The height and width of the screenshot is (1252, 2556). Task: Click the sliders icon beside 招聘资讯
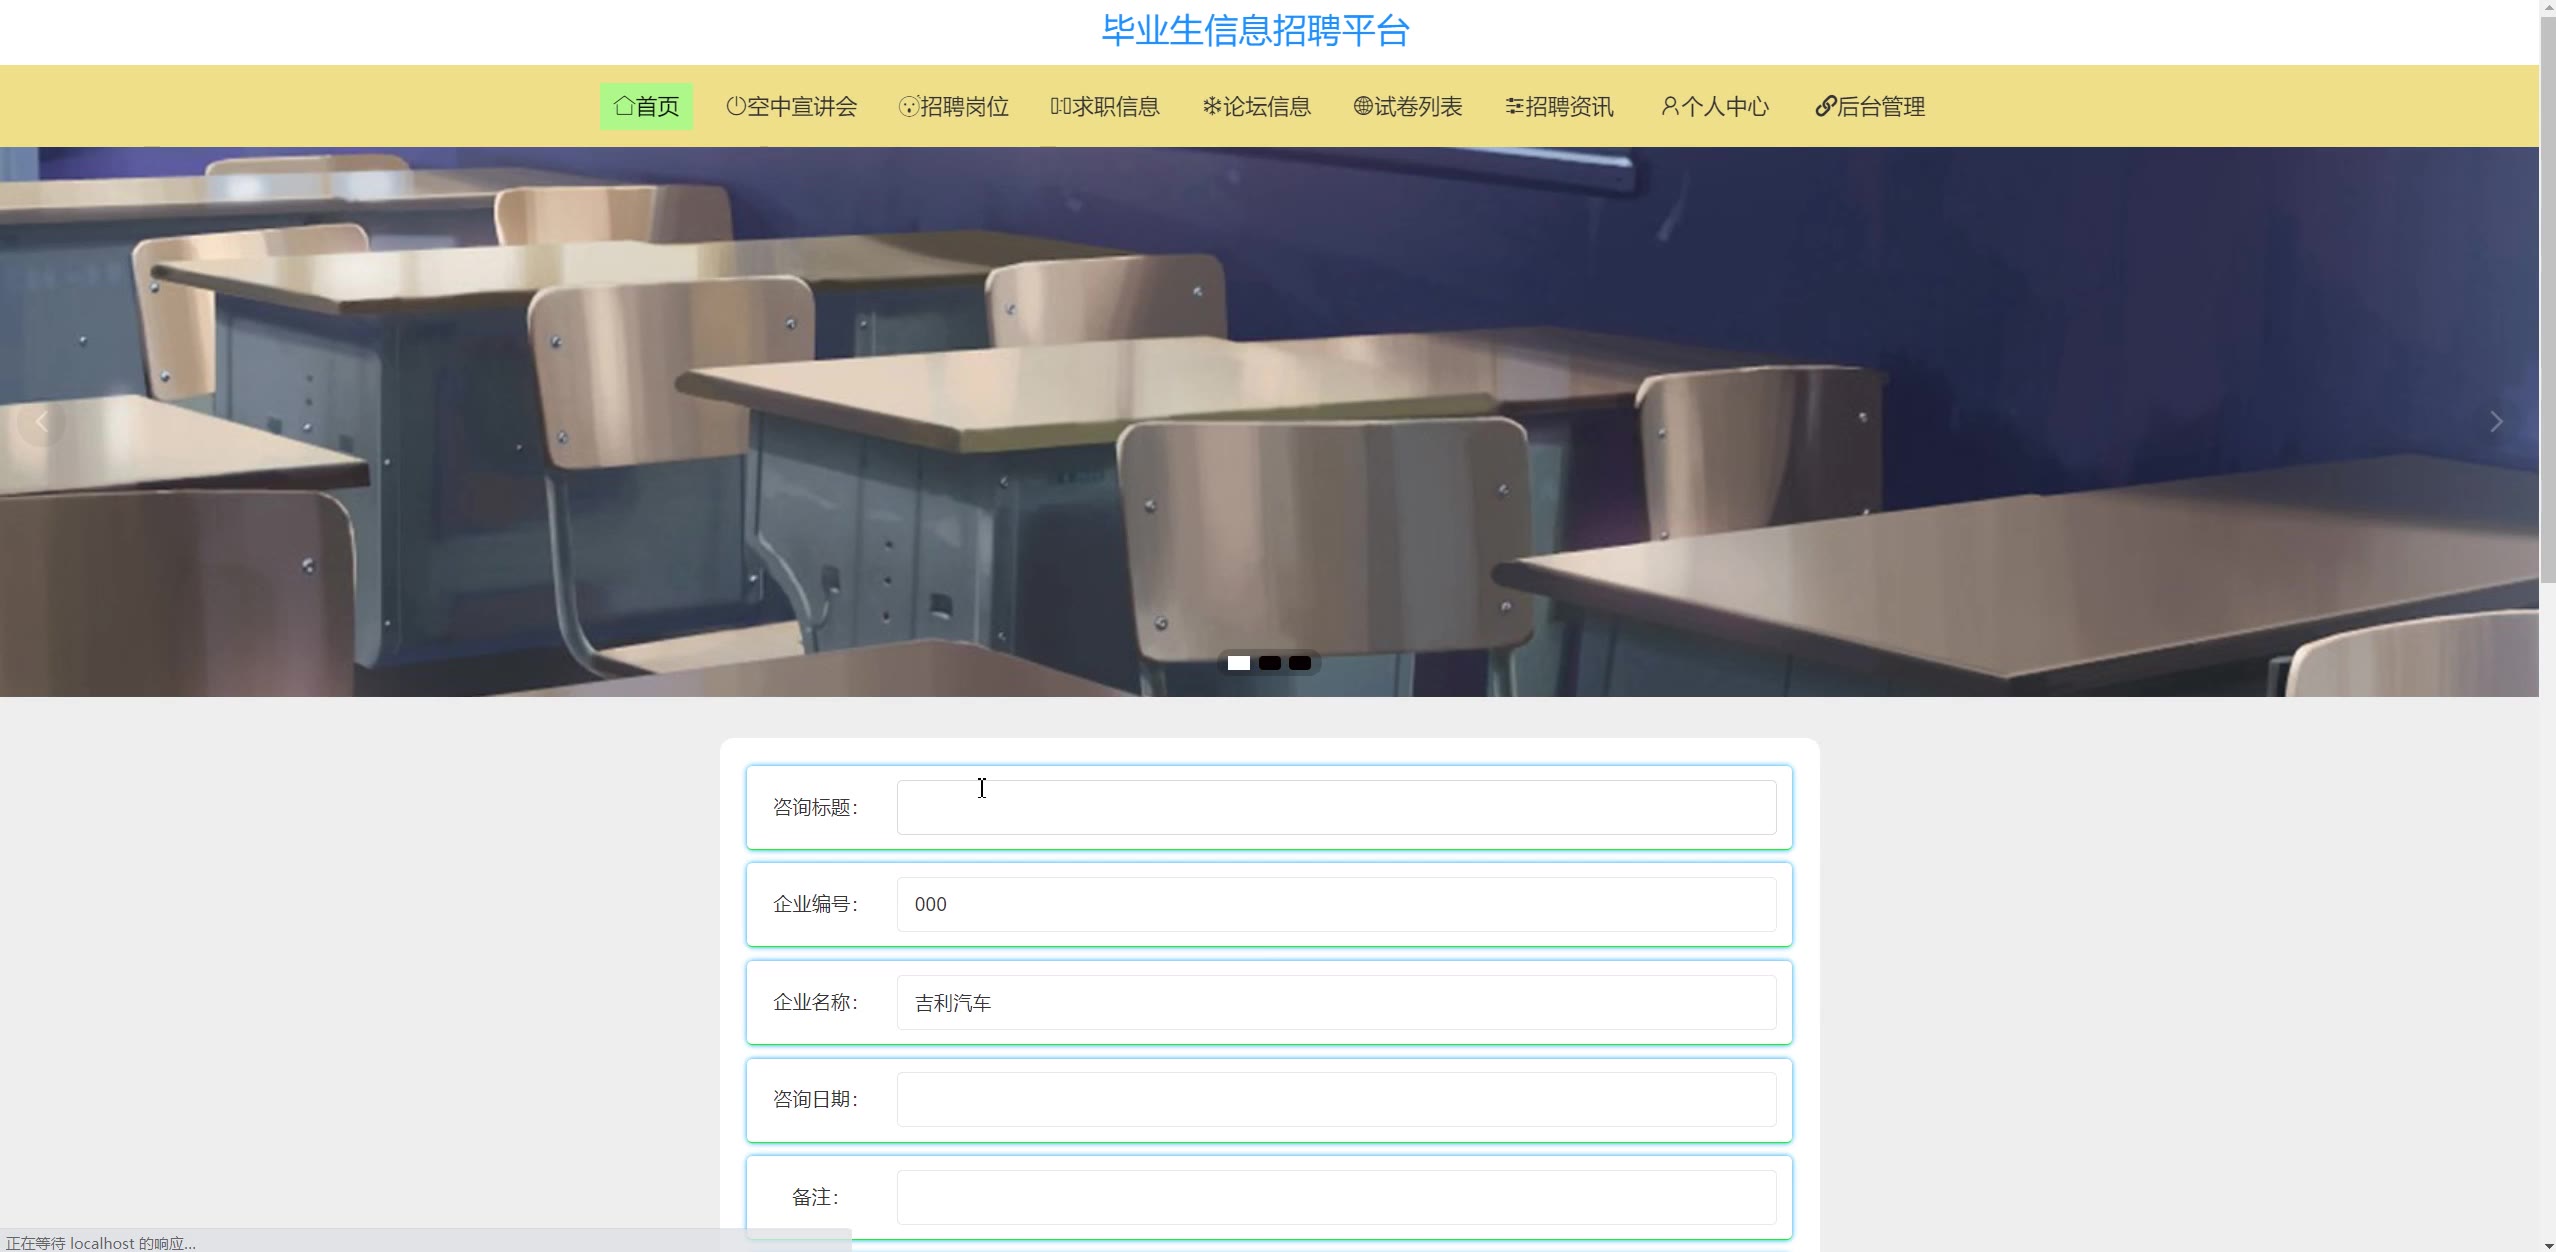click(x=1515, y=105)
